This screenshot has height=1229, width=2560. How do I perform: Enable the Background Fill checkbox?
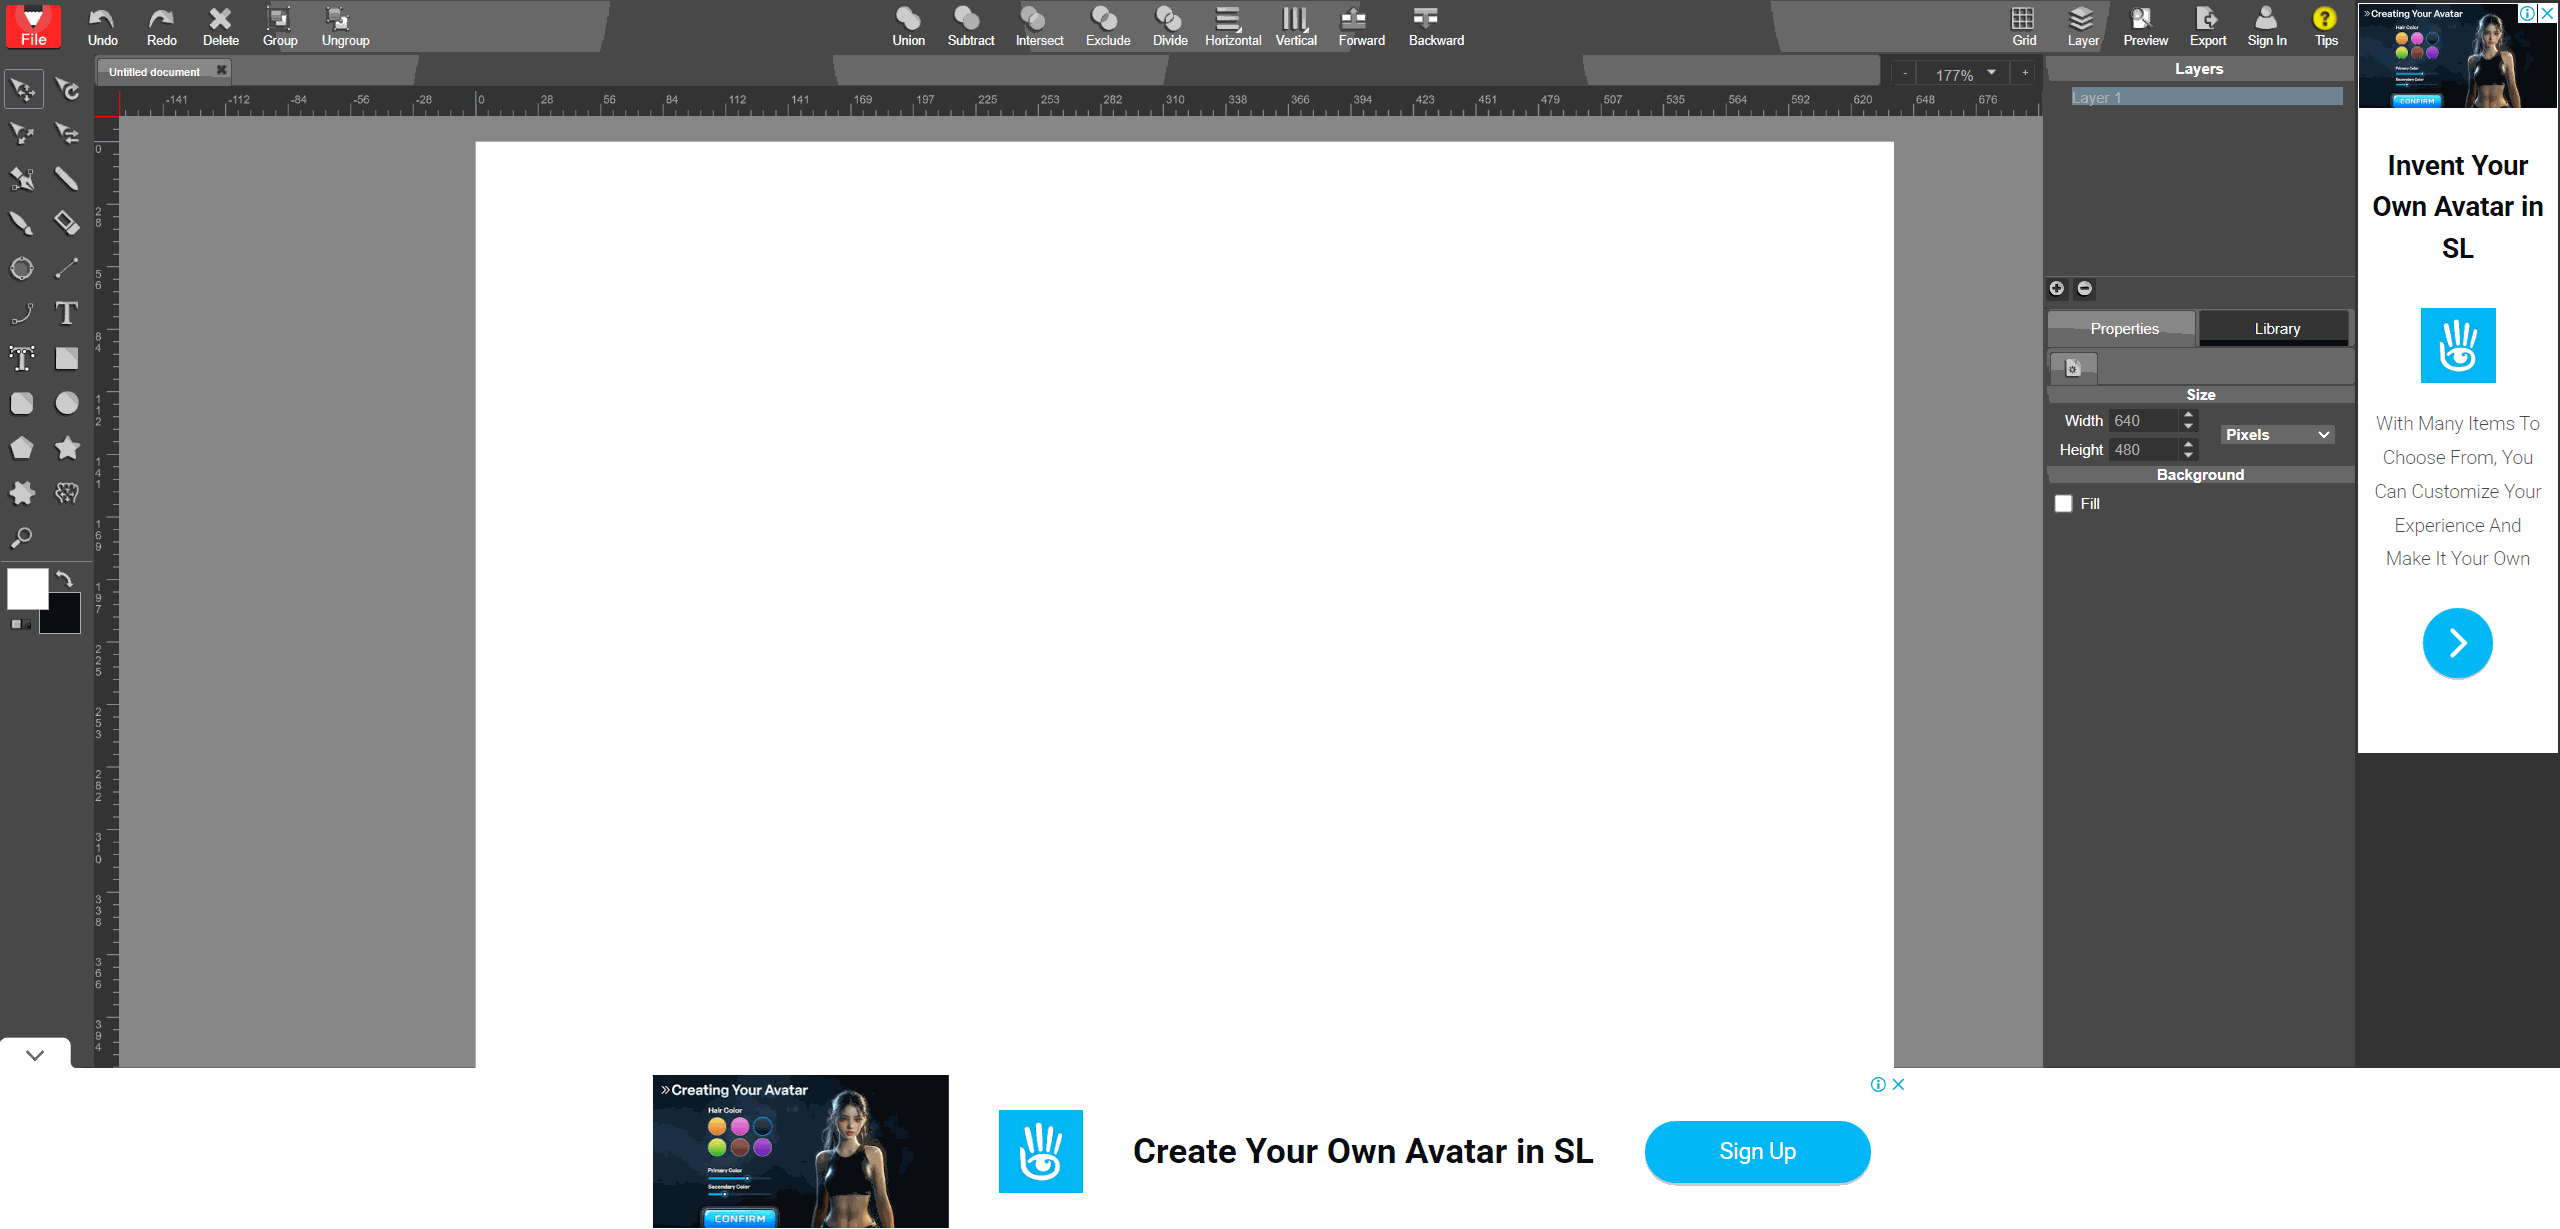tap(2063, 504)
